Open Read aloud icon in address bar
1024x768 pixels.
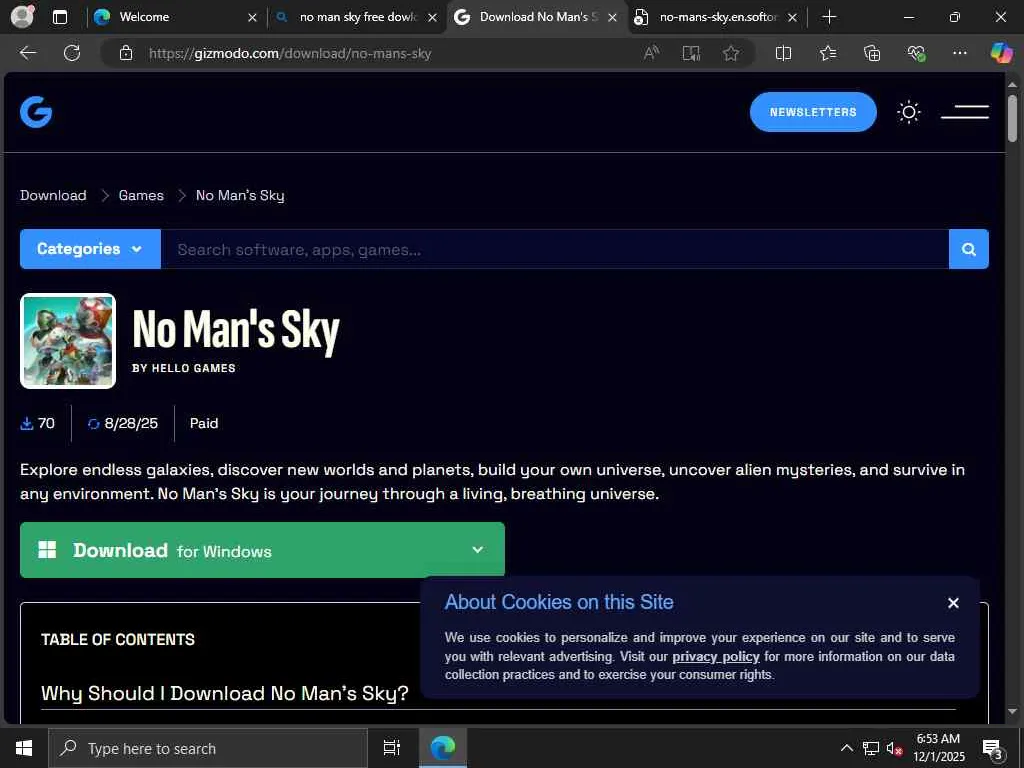651,53
